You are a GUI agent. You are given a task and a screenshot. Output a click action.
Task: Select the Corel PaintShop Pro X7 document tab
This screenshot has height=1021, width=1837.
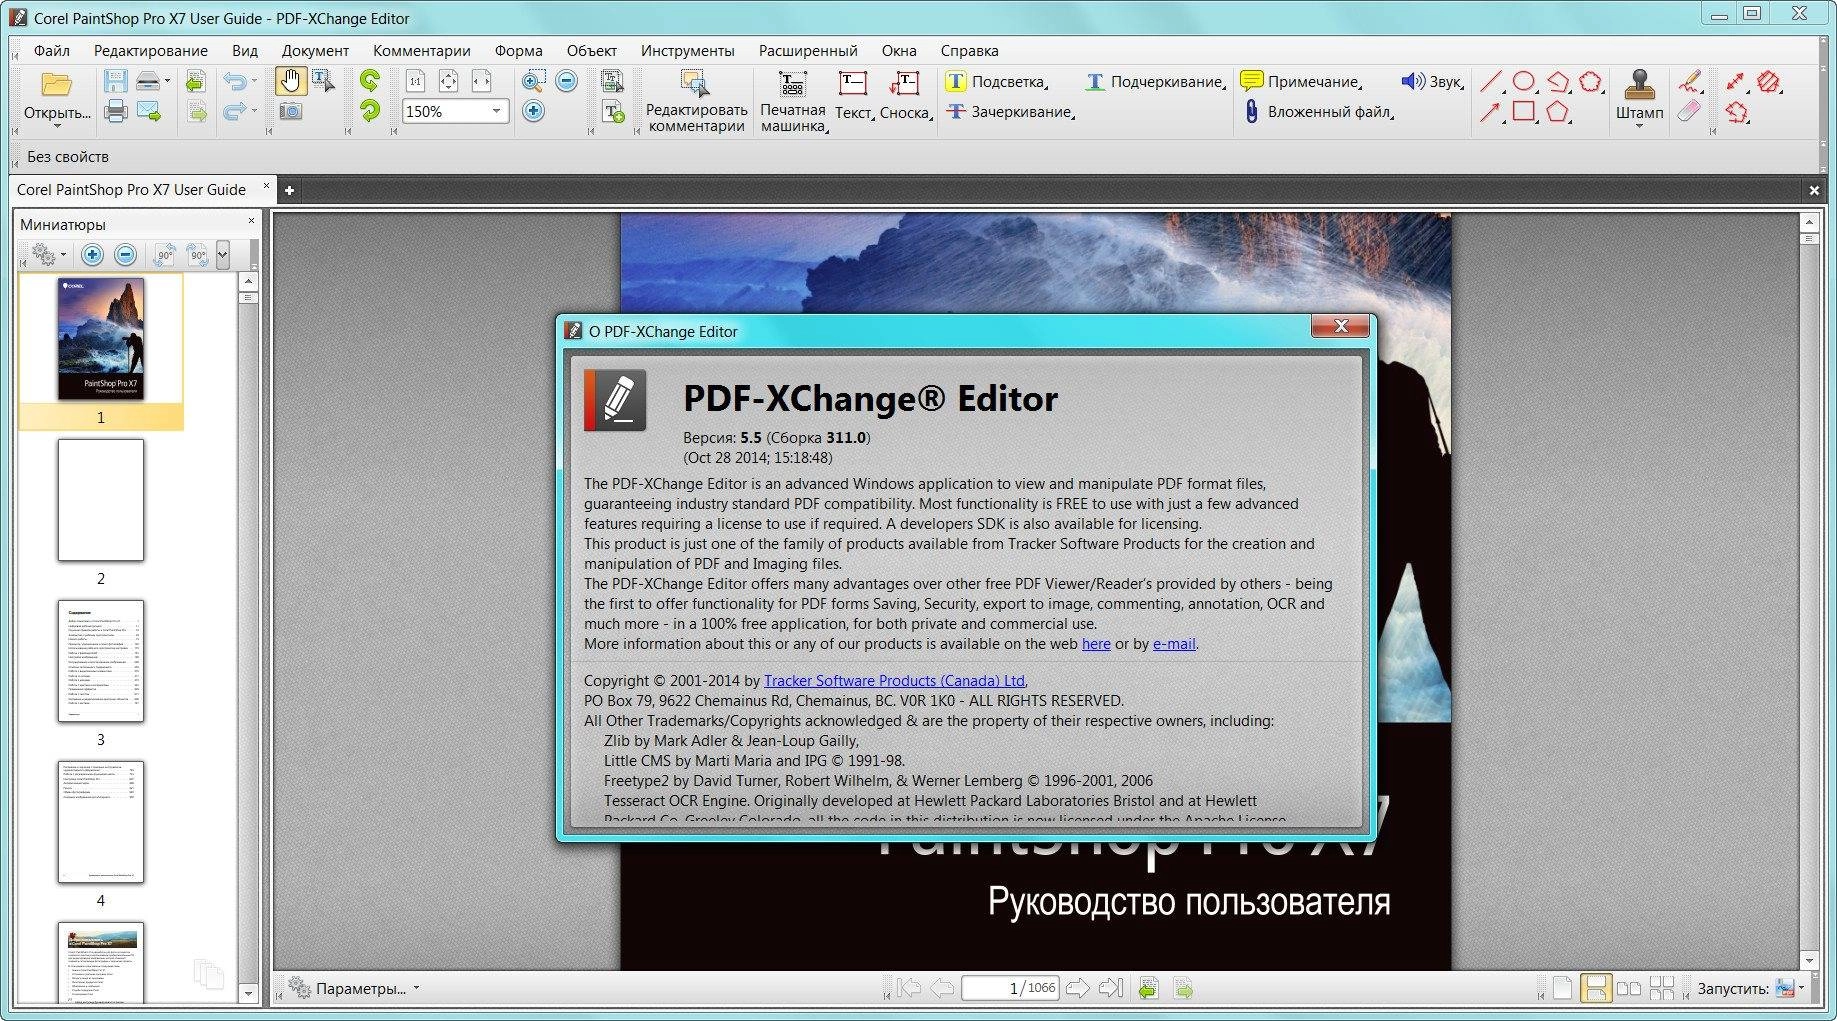(x=132, y=189)
